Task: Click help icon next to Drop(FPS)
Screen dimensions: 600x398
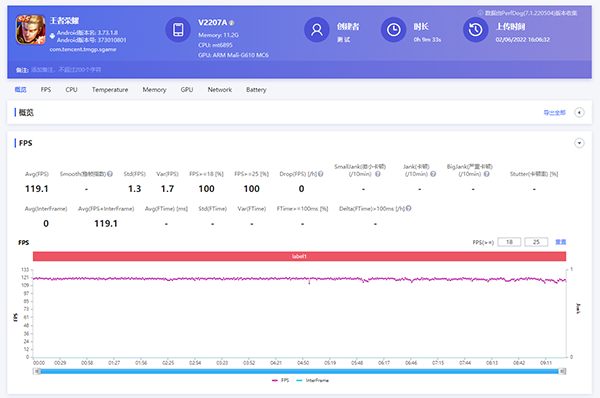Action: (x=321, y=174)
